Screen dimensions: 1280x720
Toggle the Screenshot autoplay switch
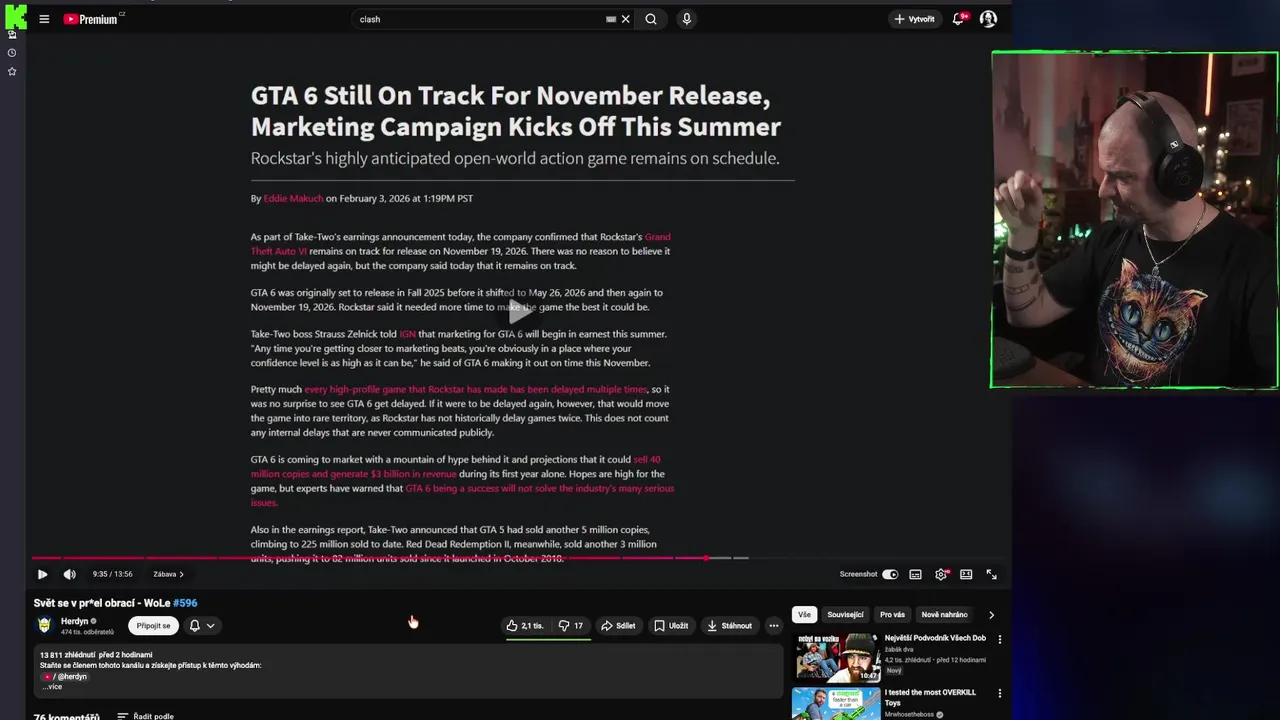tap(890, 574)
